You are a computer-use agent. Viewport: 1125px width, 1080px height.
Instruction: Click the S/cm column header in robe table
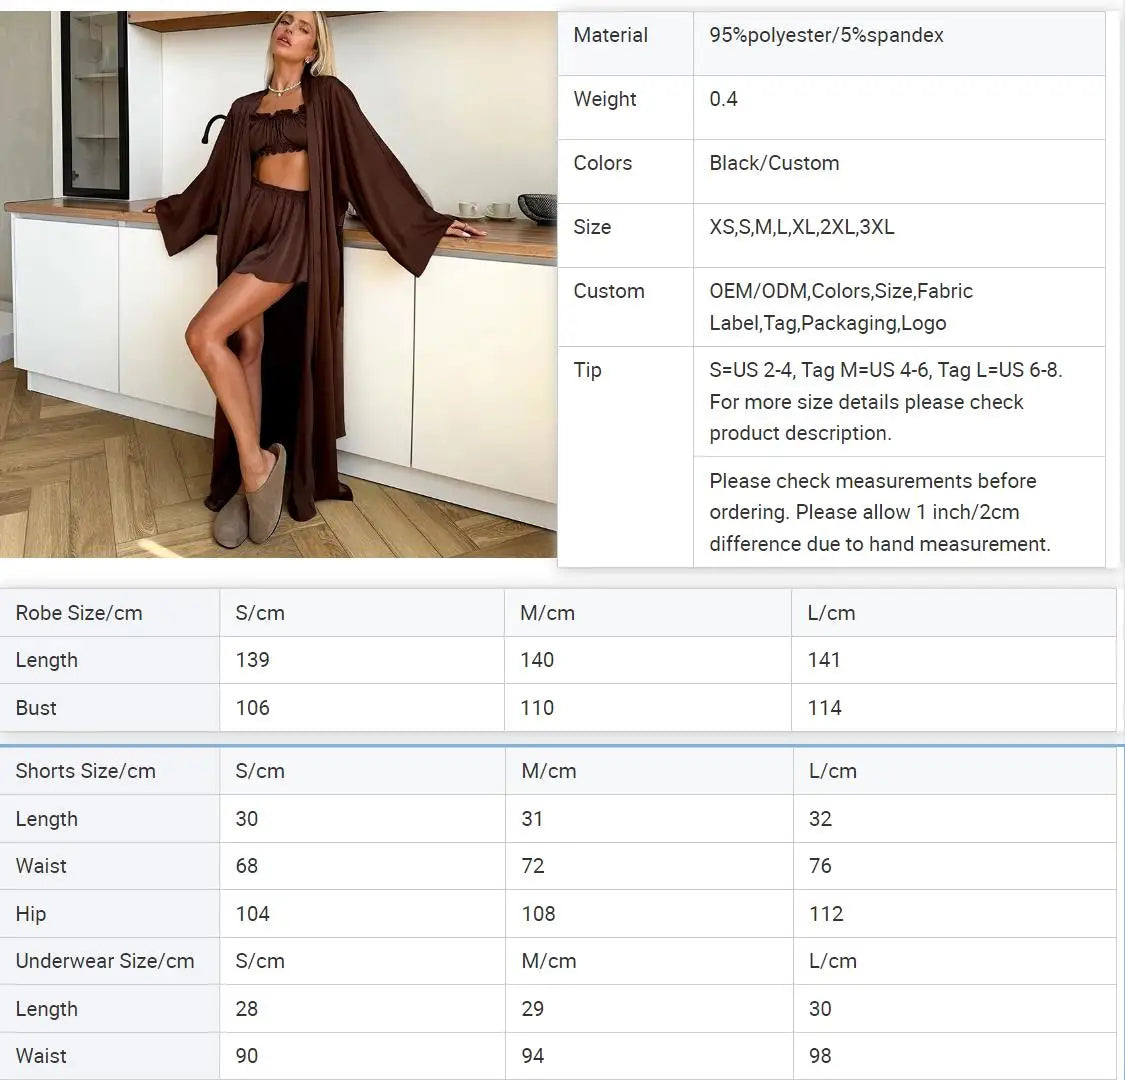tap(259, 612)
